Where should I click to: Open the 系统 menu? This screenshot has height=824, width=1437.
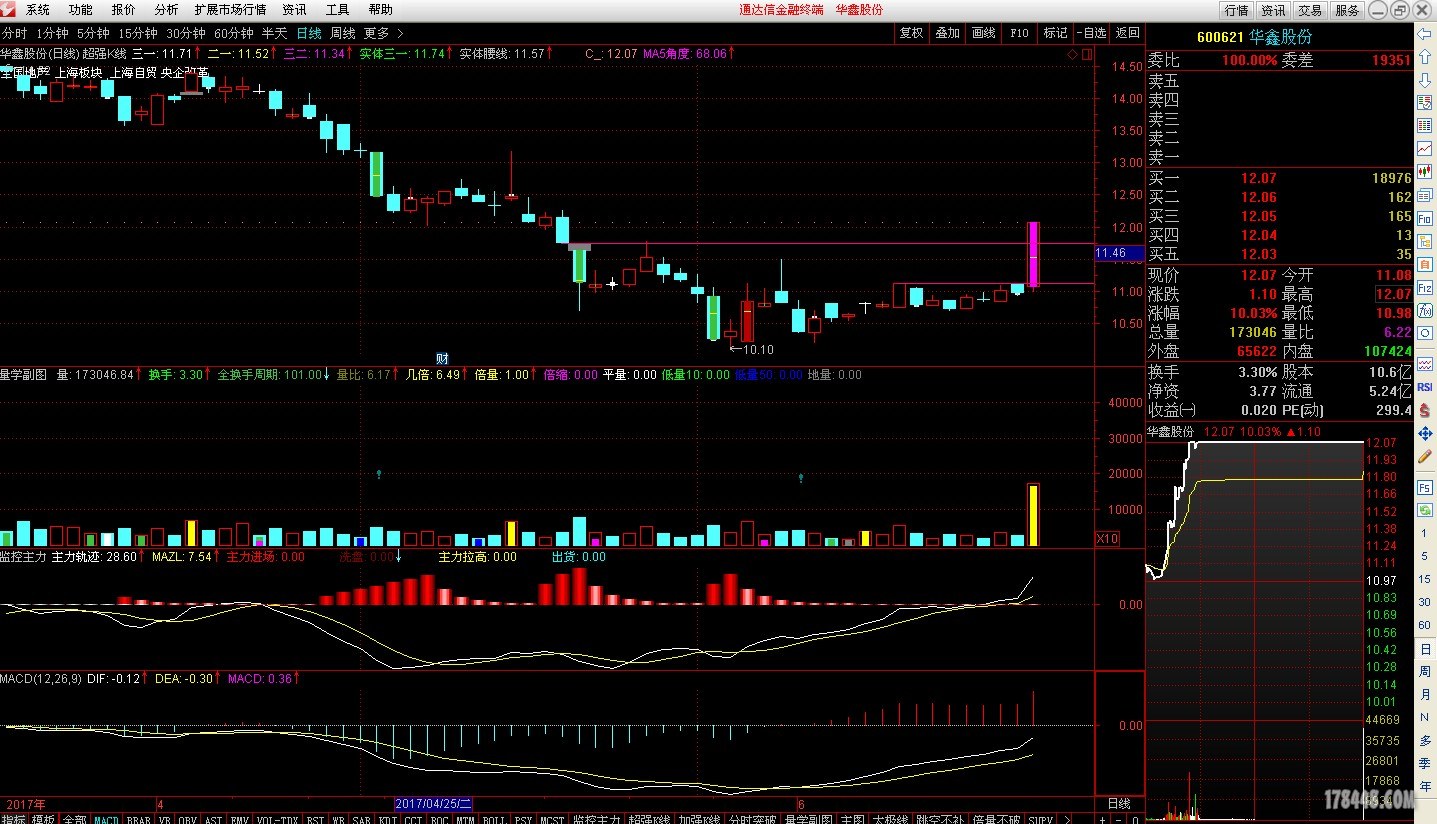coord(38,10)
